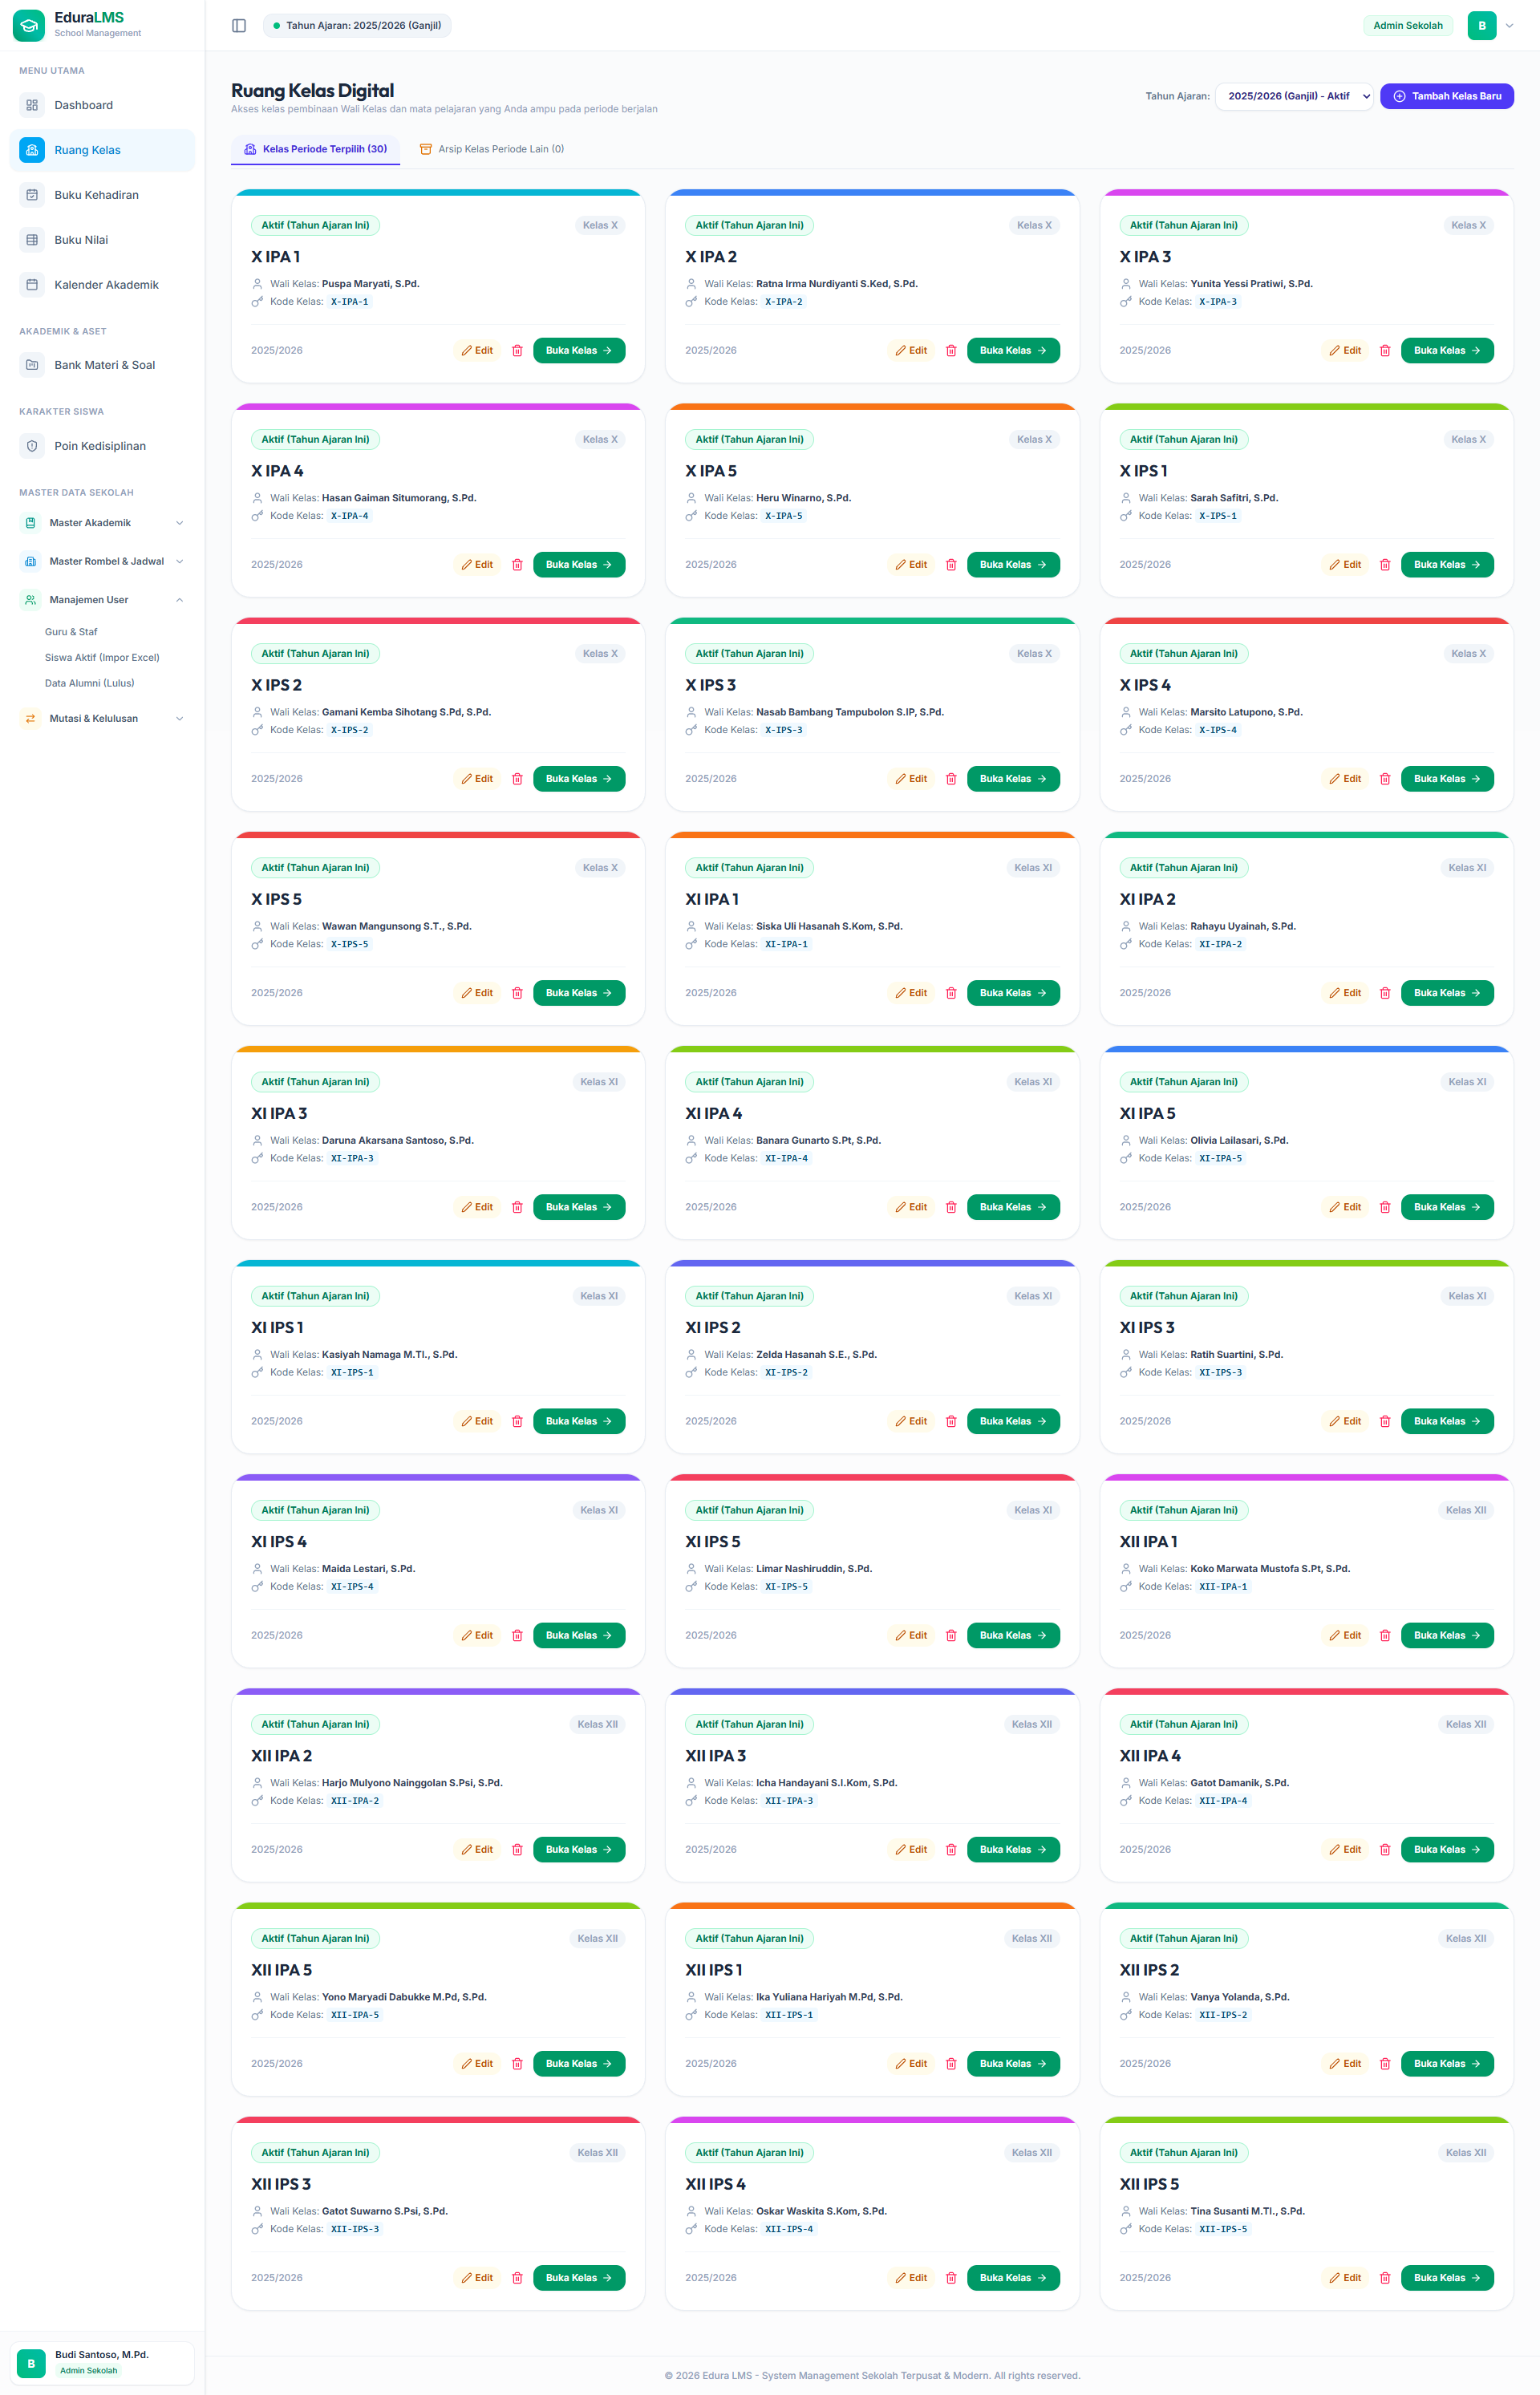Switch to Arsip Kelas Periode Lain tab

(491, 149)
